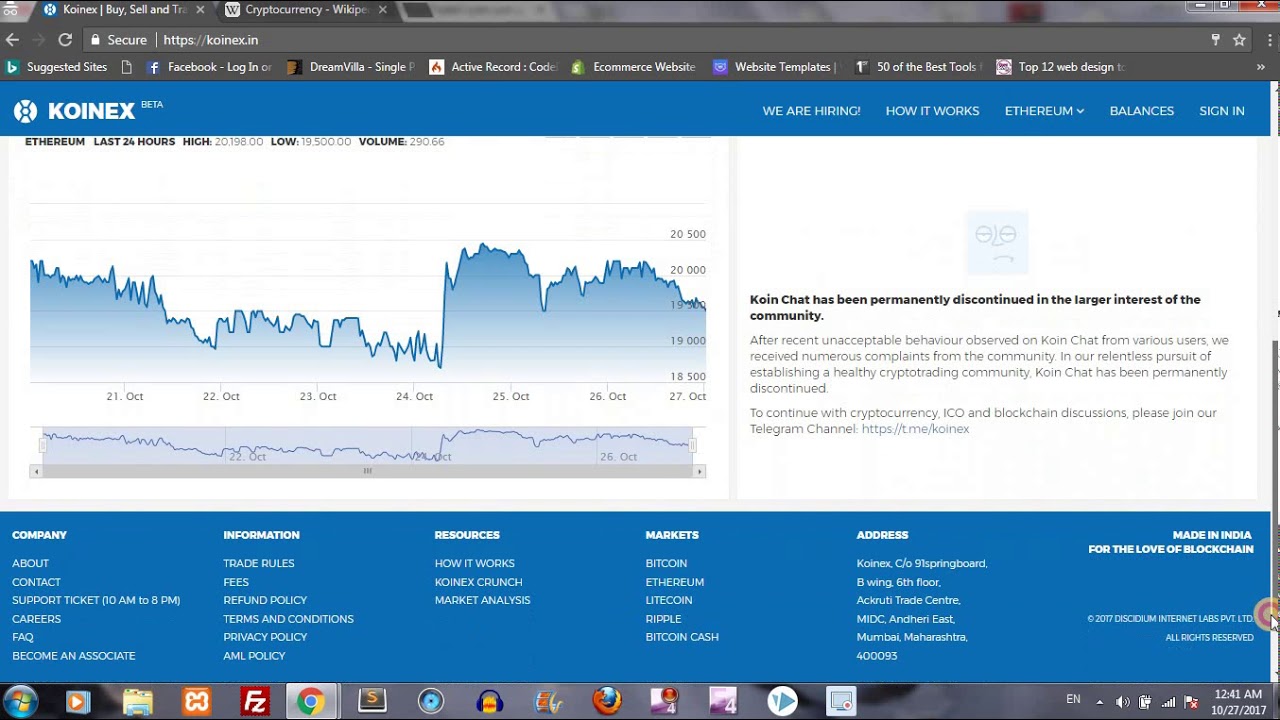Show more bookmarks chevron
Viewport: 1280px width, 720px height.
[1261, 67]
